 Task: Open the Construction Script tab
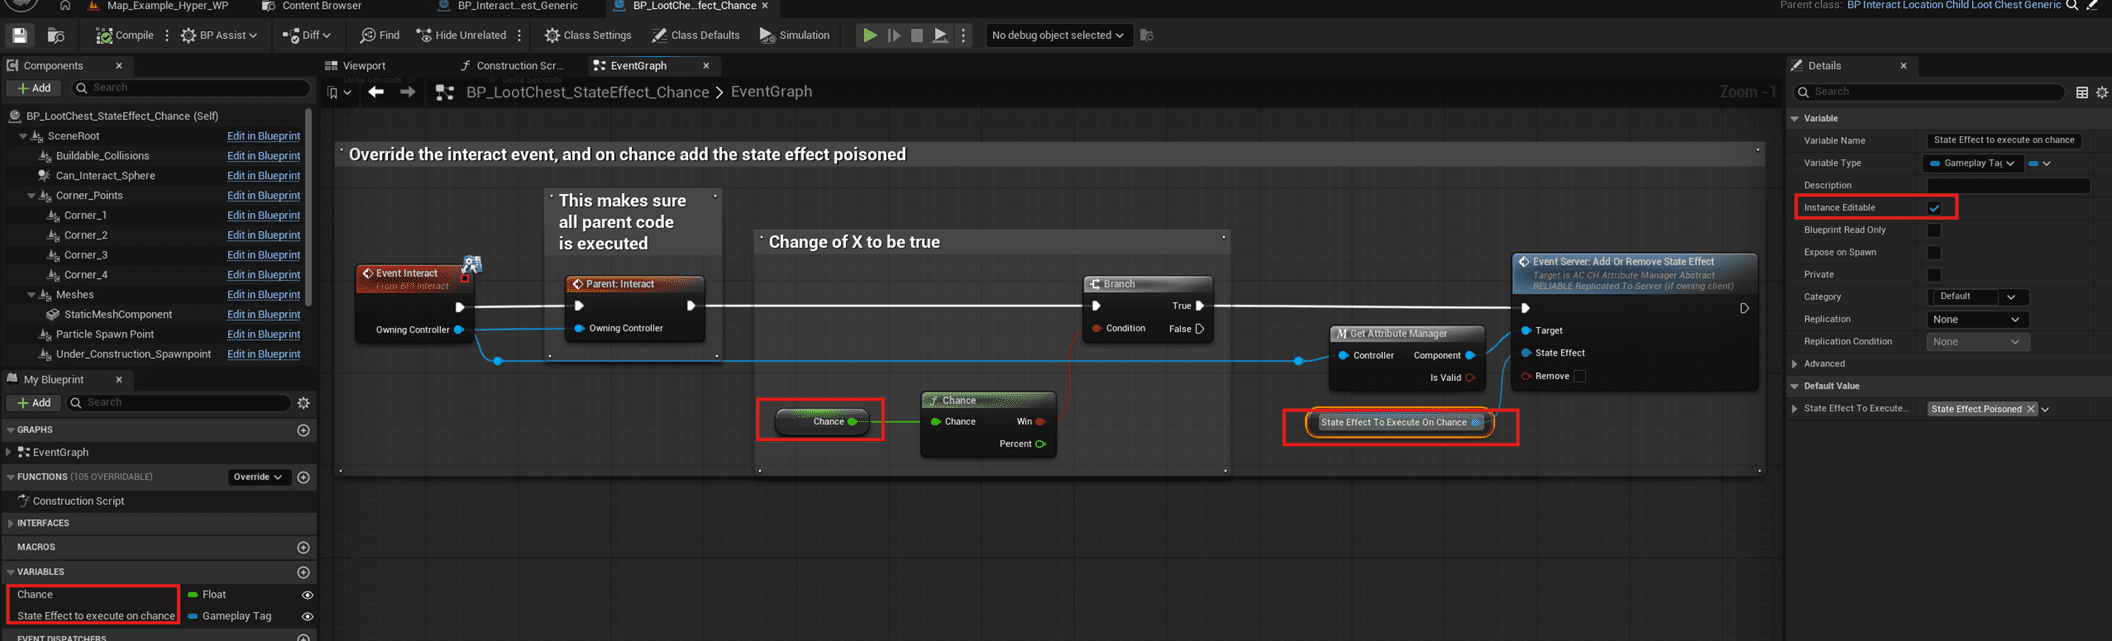(512, 65)
